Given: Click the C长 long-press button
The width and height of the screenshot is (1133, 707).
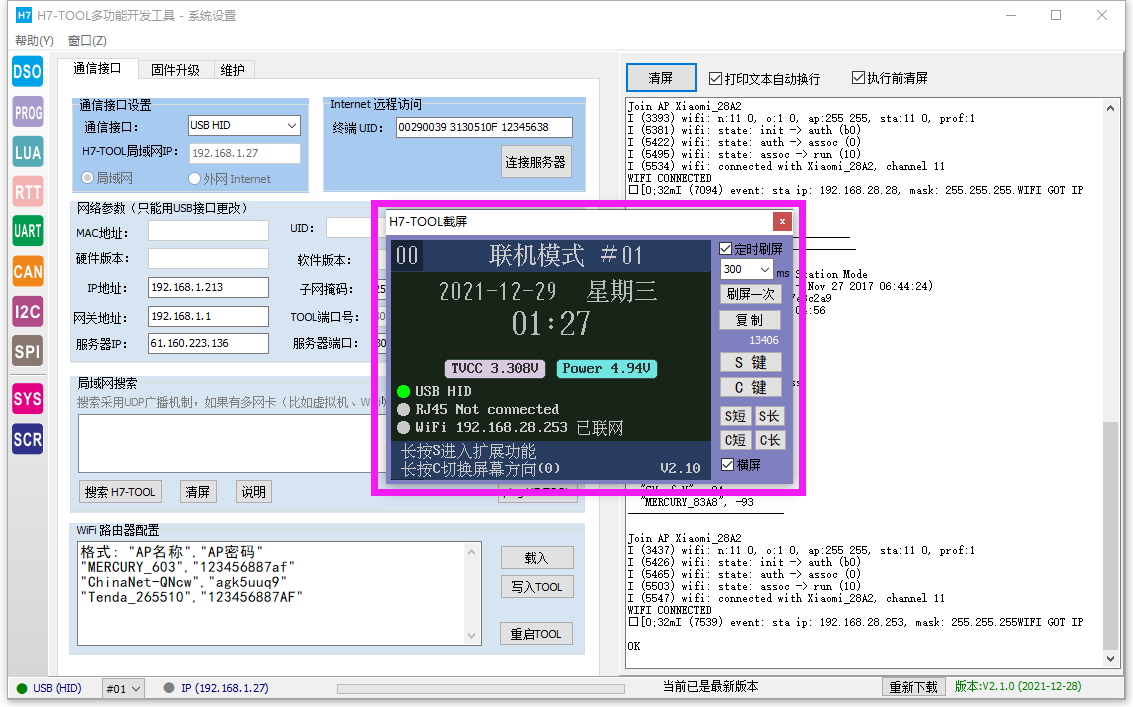Looking at the screenshot, I should click(769, 440).
